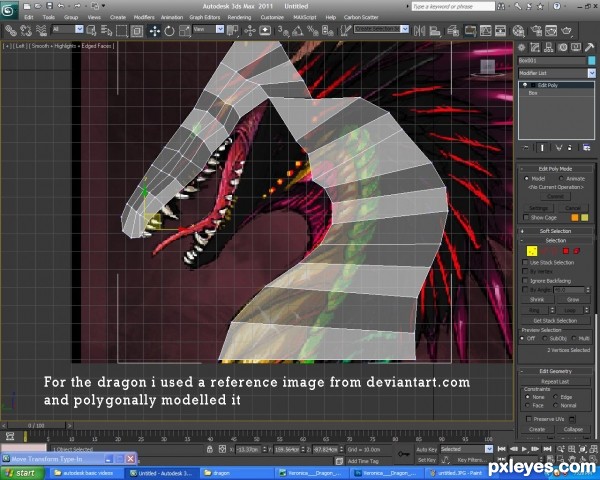The height and width of the screenshot is (480, 600).
Task: Toggle the Percent Snap icon
Action: pyautogui.click(x=313, y=31)
